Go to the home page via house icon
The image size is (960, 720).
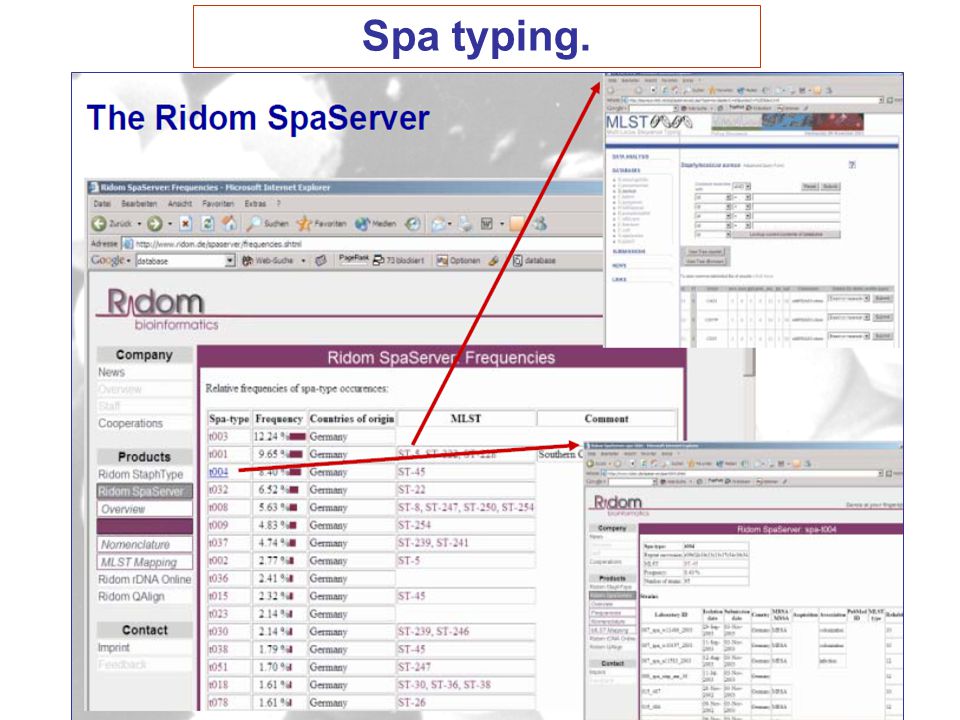pos(230,224)
